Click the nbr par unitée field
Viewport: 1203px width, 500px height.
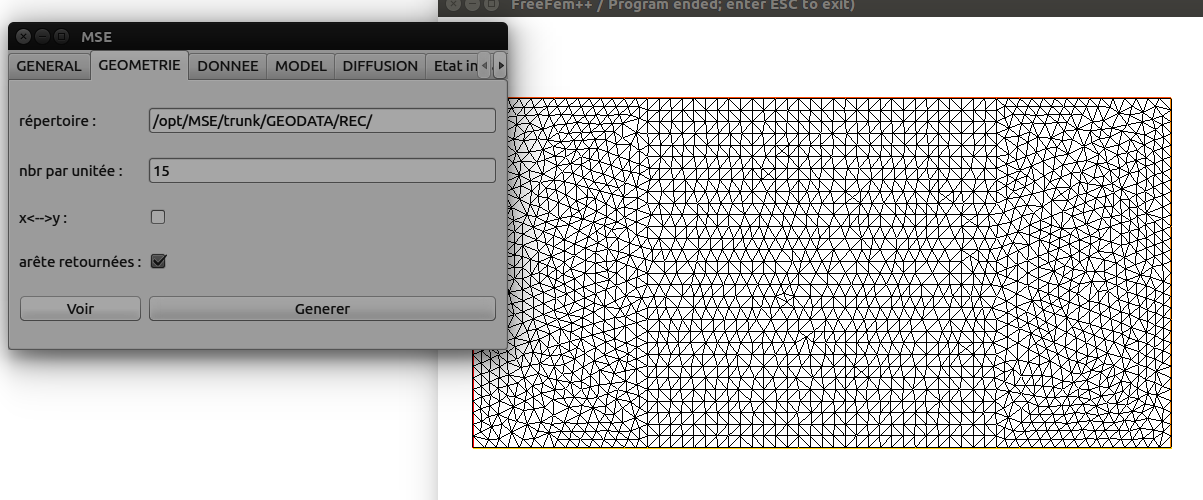[322, 171]
